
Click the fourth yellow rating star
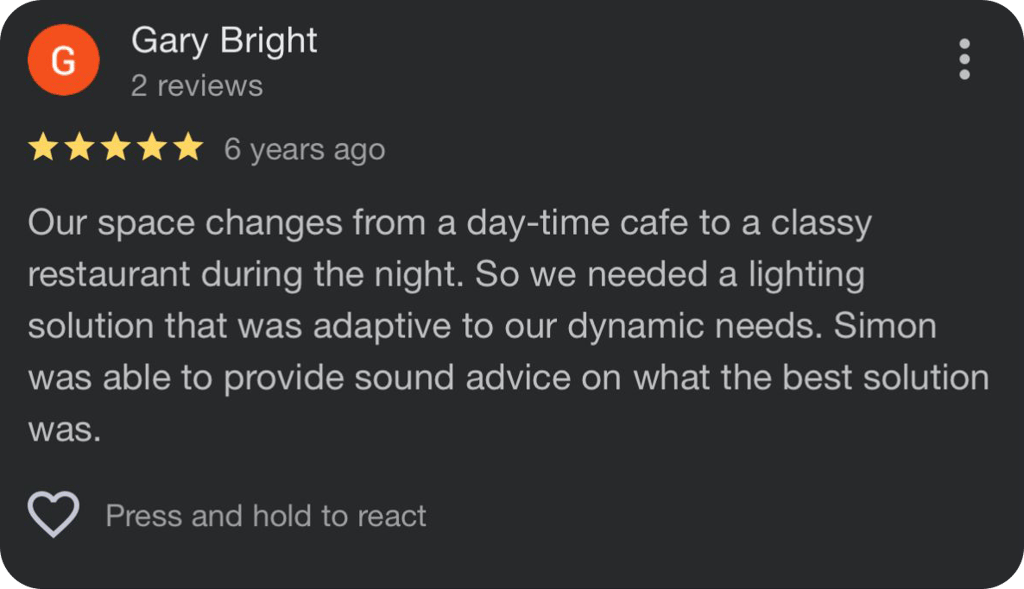click(x=151, y=149)
